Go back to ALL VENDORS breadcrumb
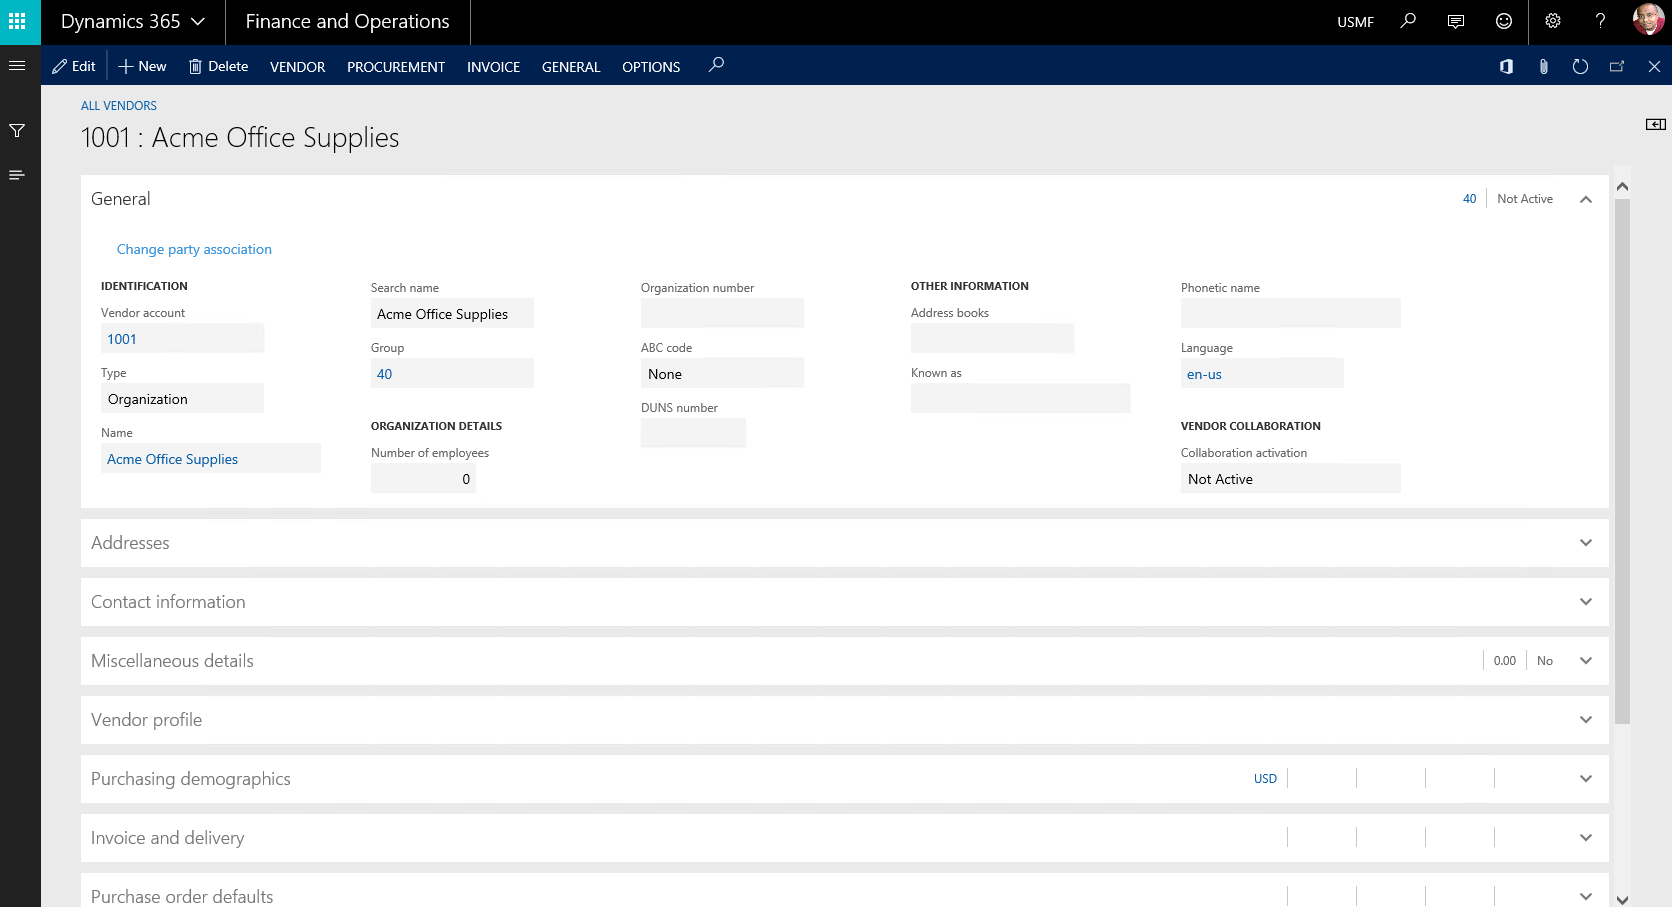Image resolution: width=1672 pixels, height=907 pixels. [x=119, y=106]
